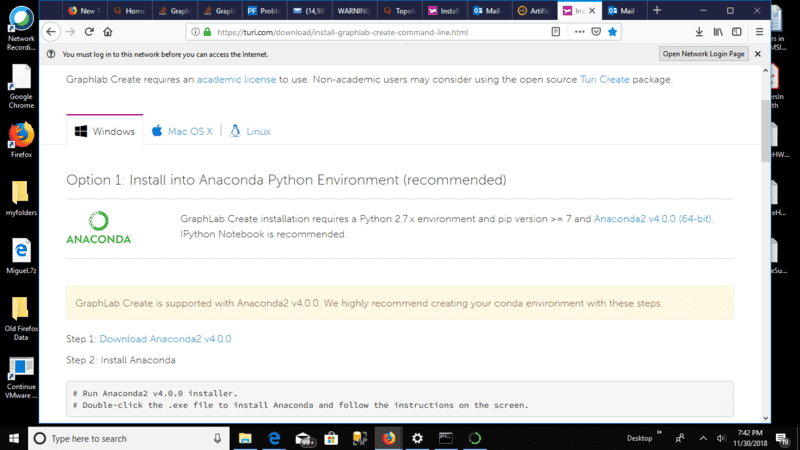Switch to the Mac OS X tab
The image size is (800, 450).
pyautogui.click(x=182, y=131)
